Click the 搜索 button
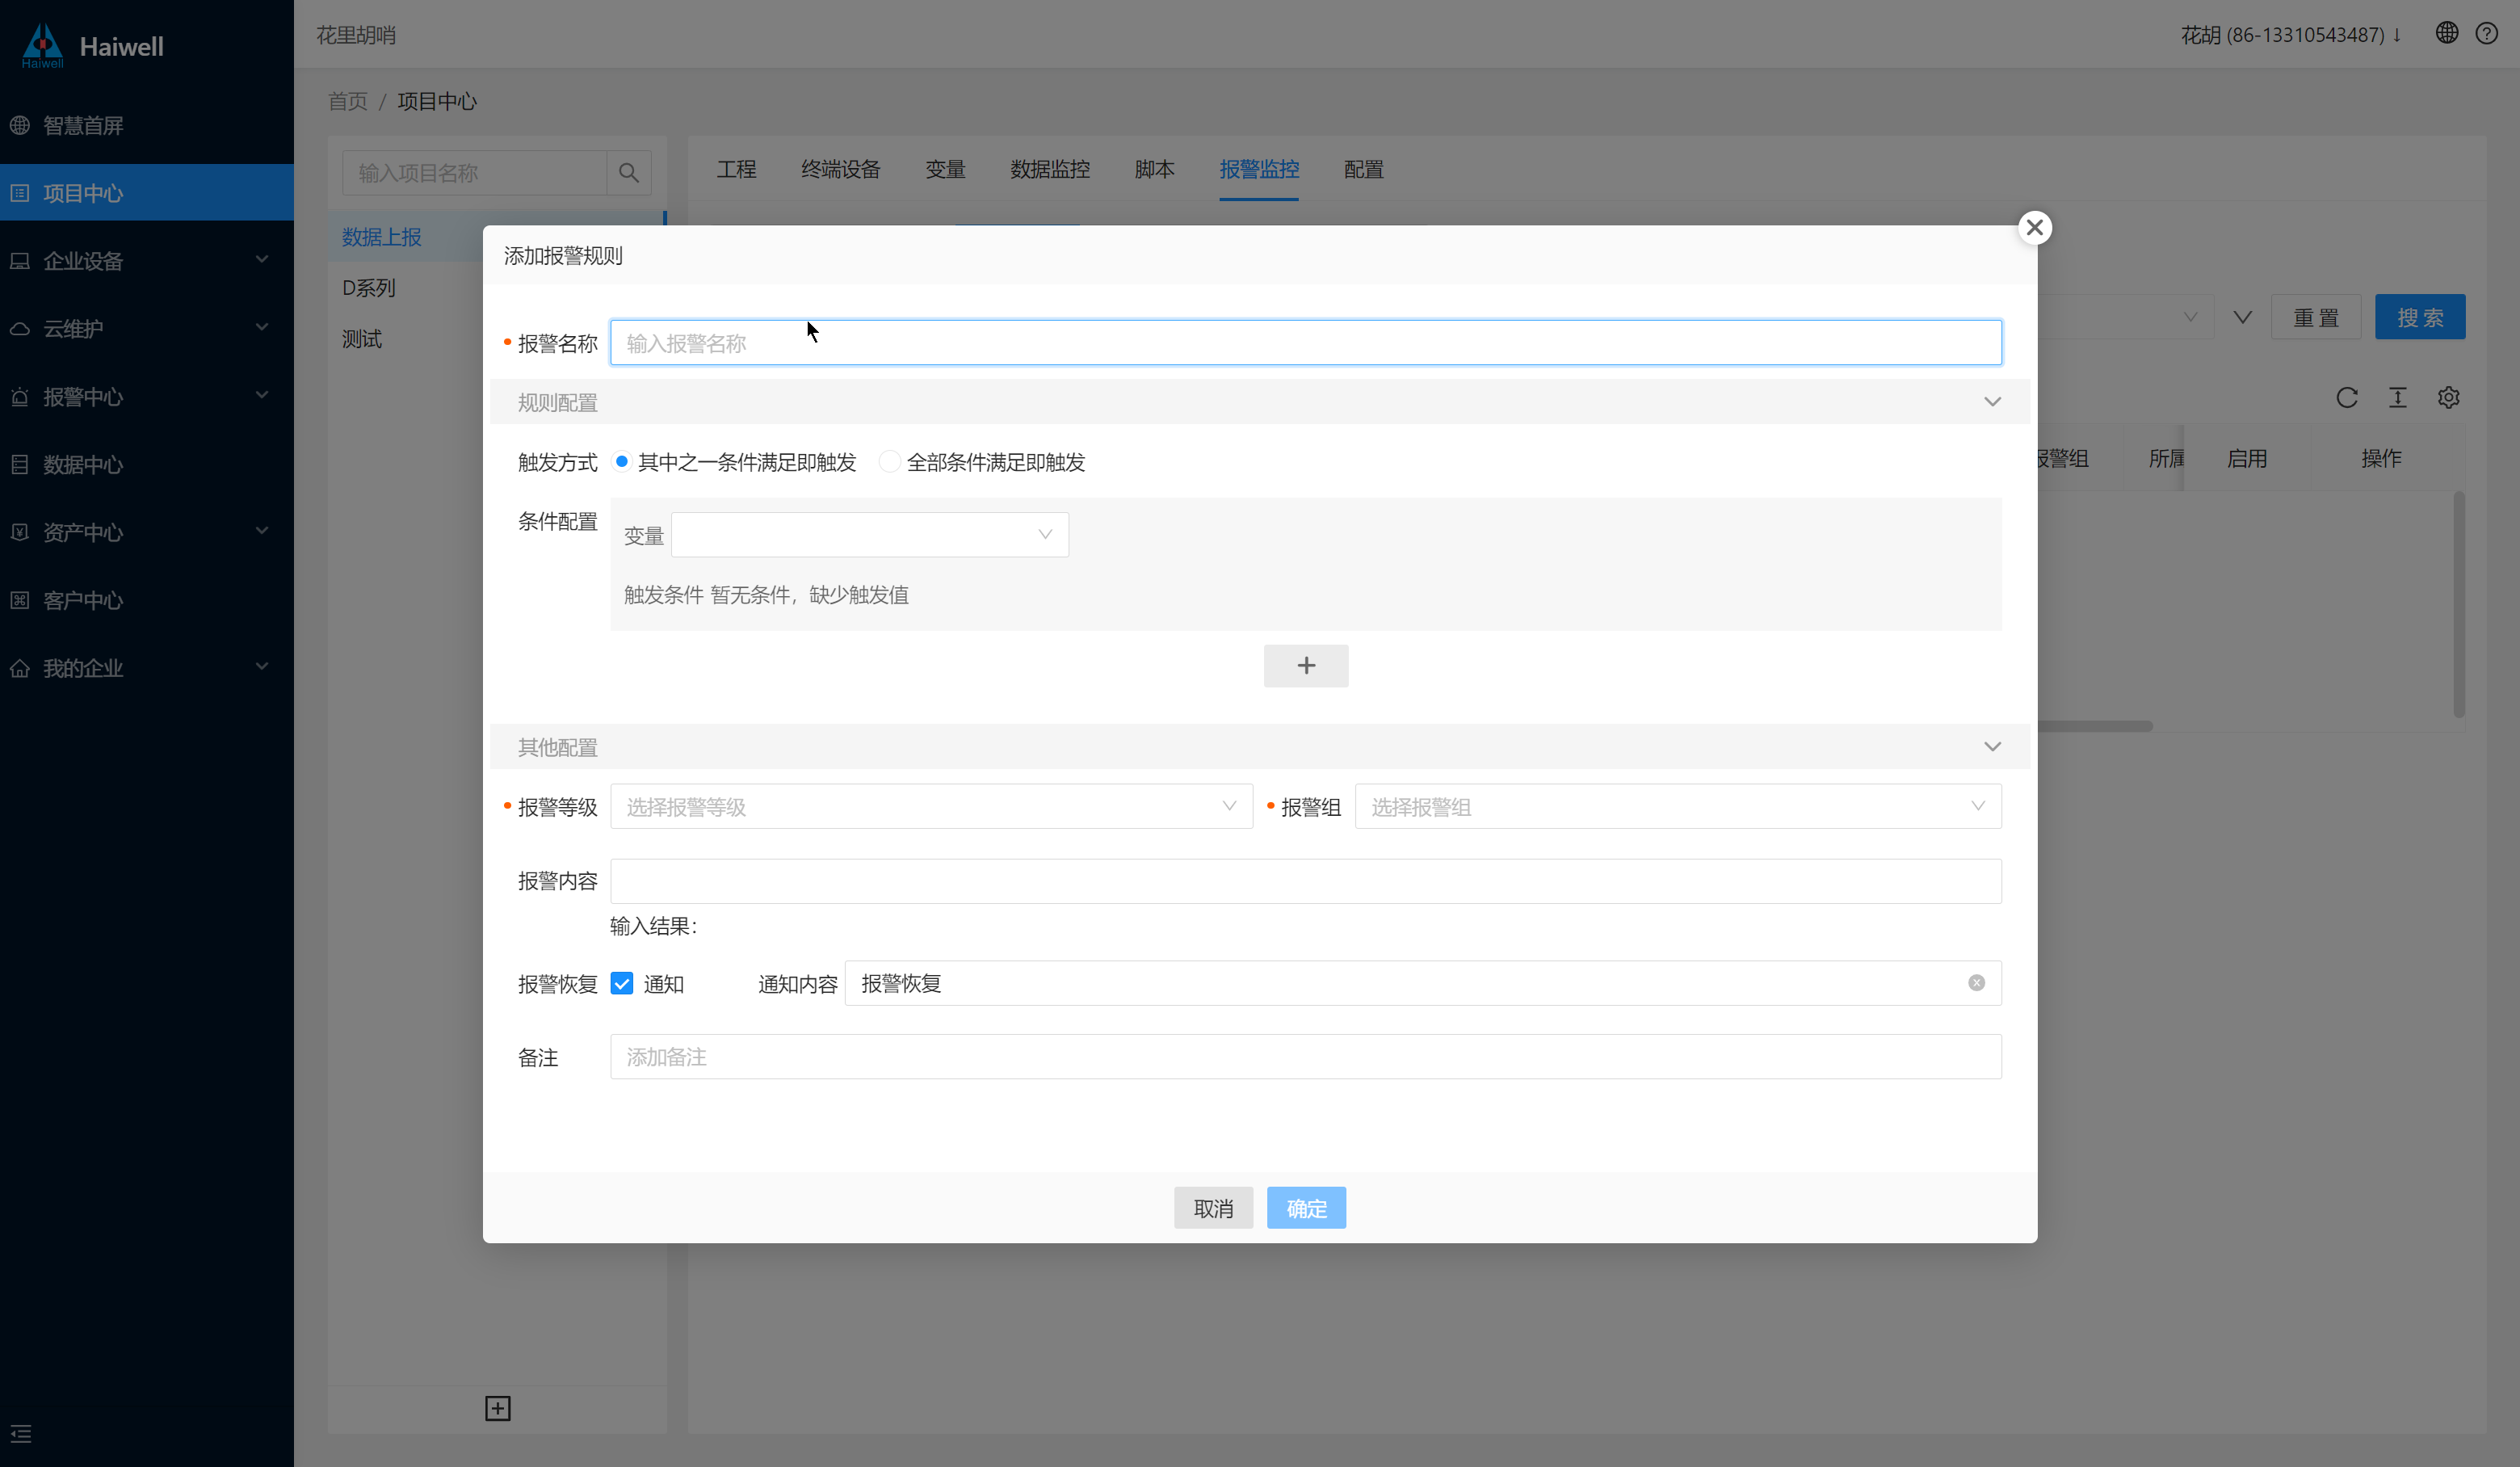This screenshot has height=1467, width=2520. click(2420, 318)
